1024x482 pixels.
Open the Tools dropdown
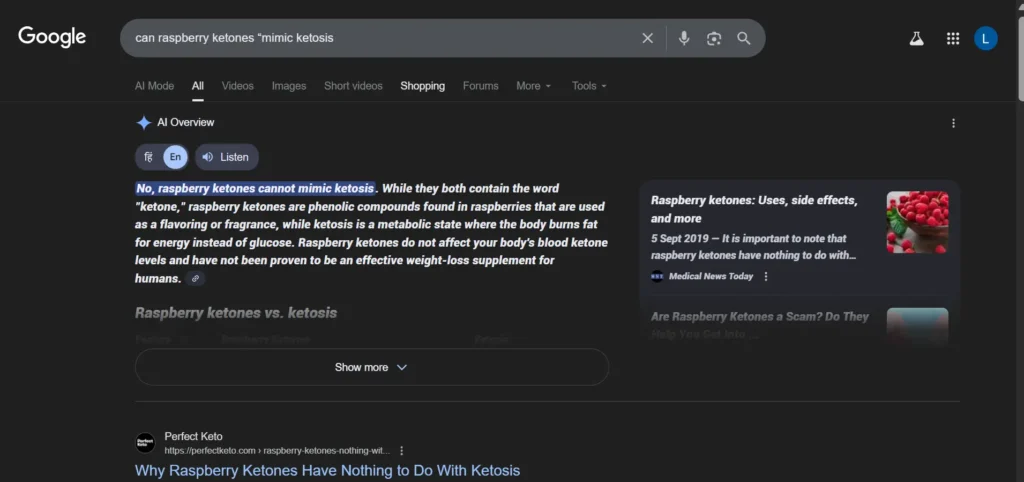pos(588,86)
